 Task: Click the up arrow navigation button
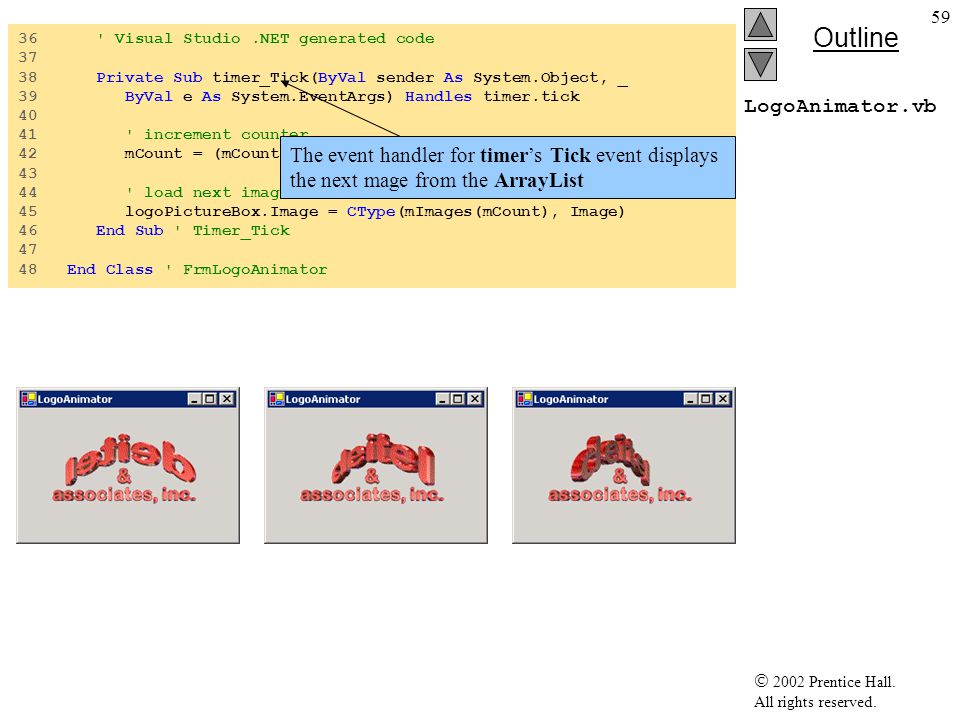760,24
